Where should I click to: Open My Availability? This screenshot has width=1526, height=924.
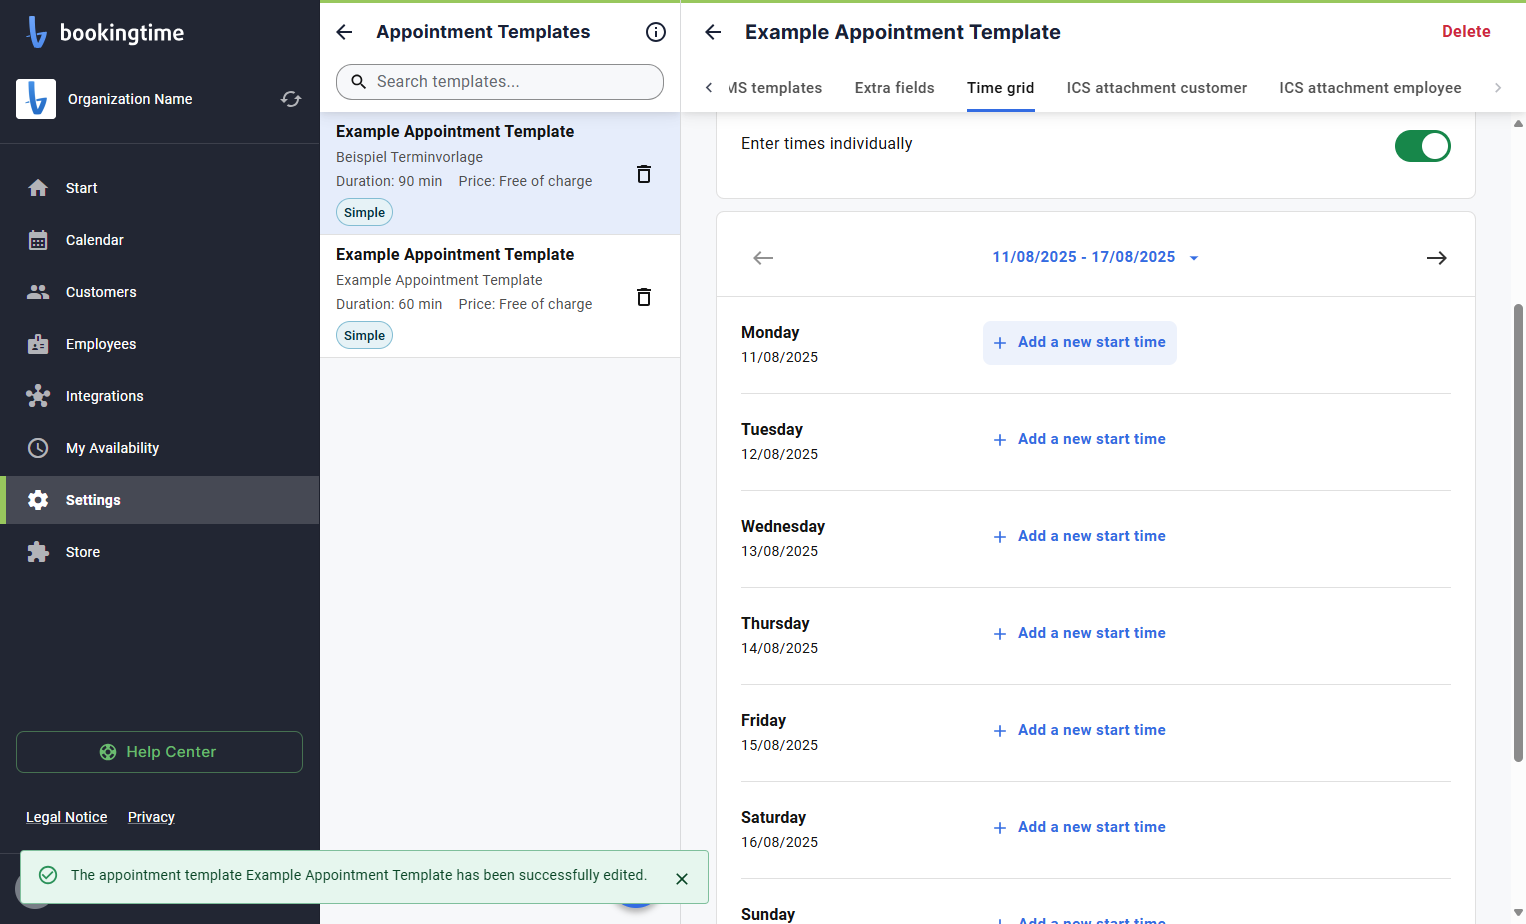[x=160, y=448]
